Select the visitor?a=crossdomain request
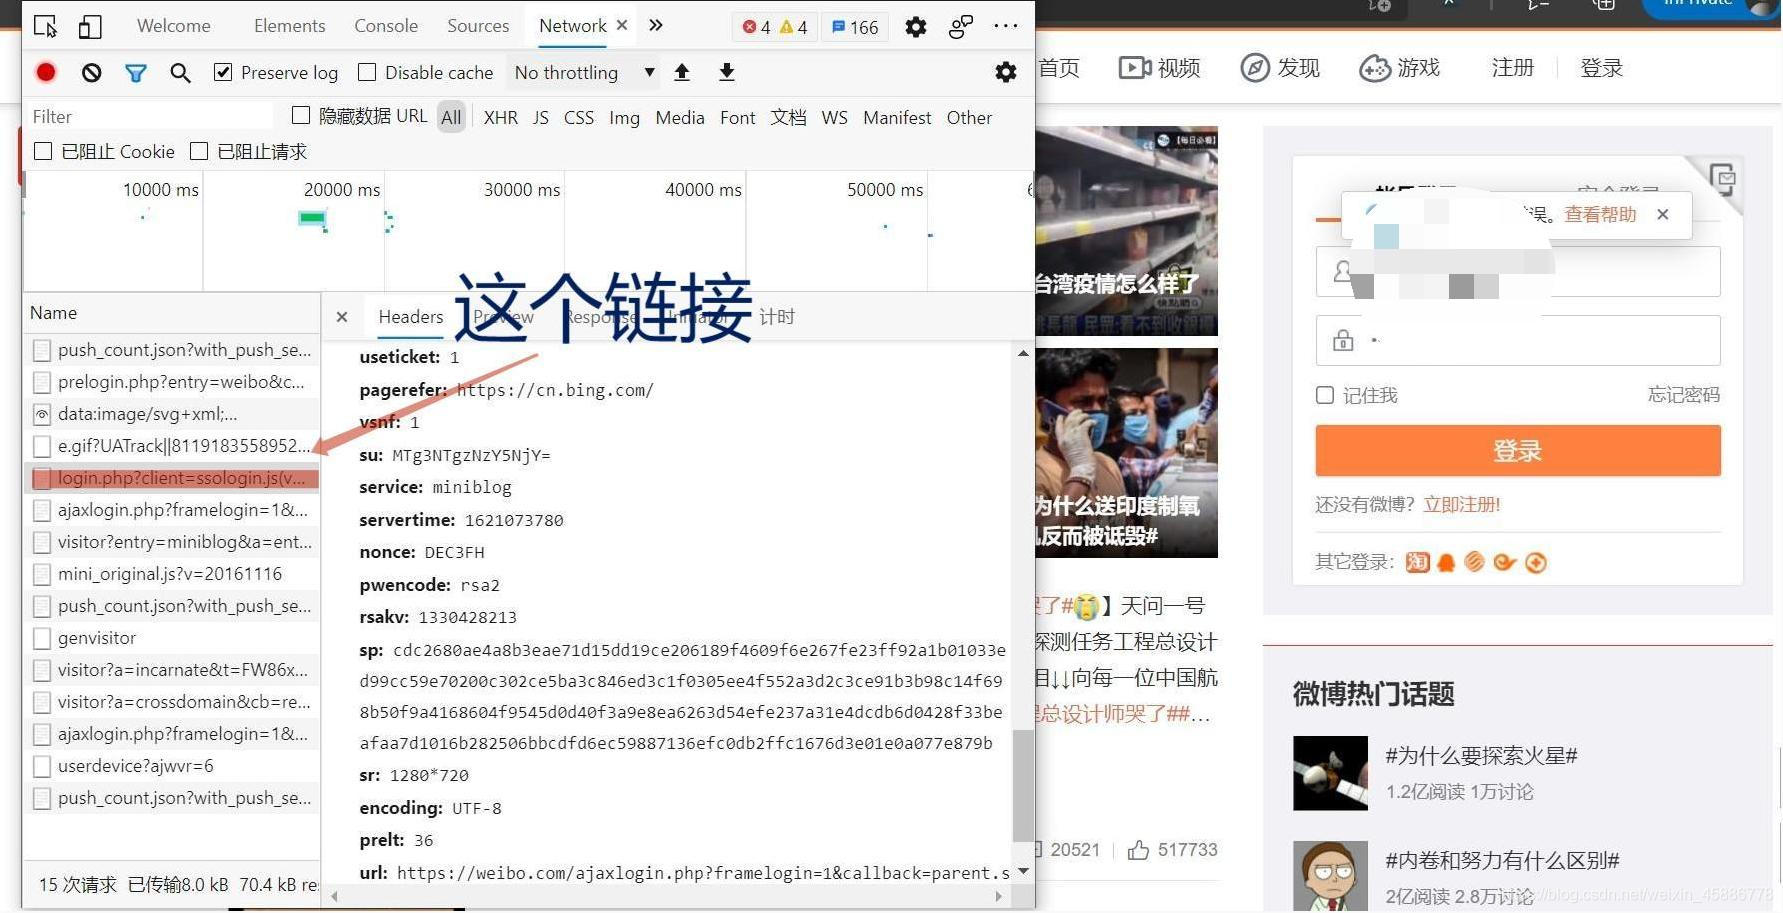 point(171,702)
